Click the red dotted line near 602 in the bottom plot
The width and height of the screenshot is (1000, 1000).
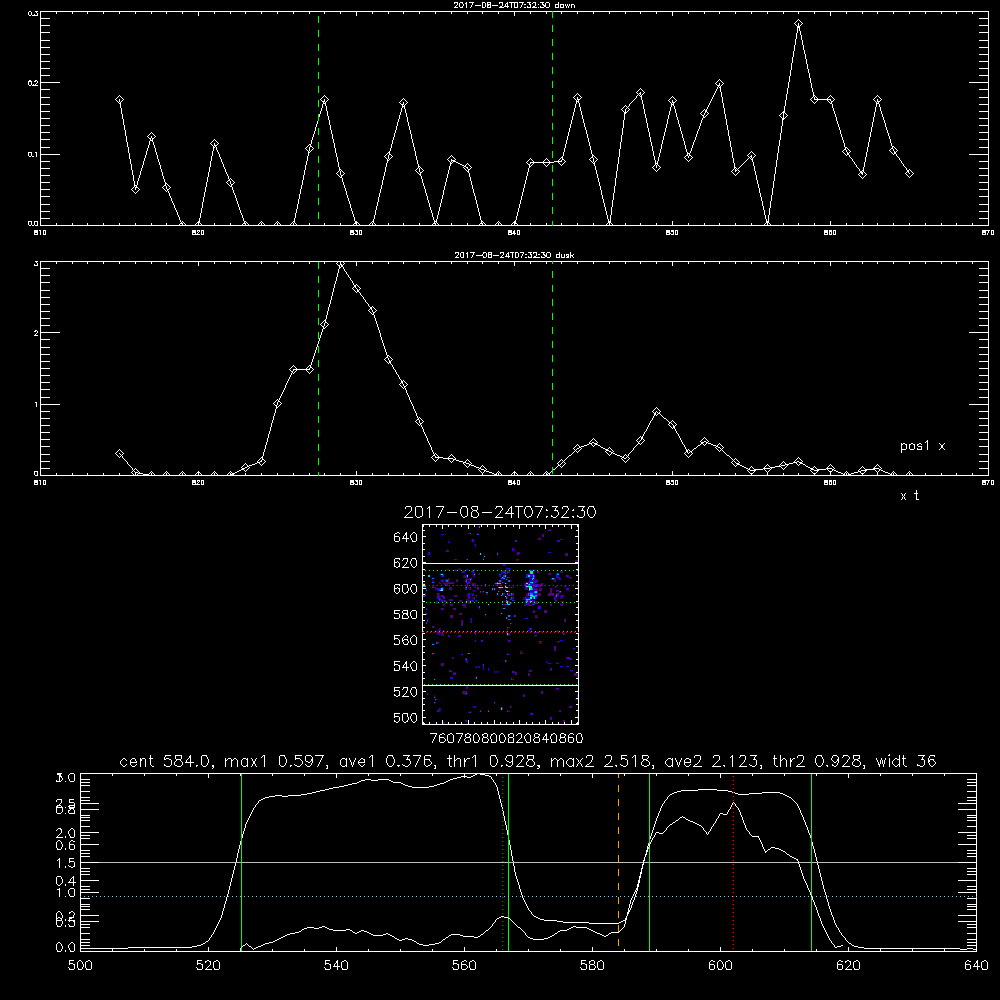(x=733, y=862)
